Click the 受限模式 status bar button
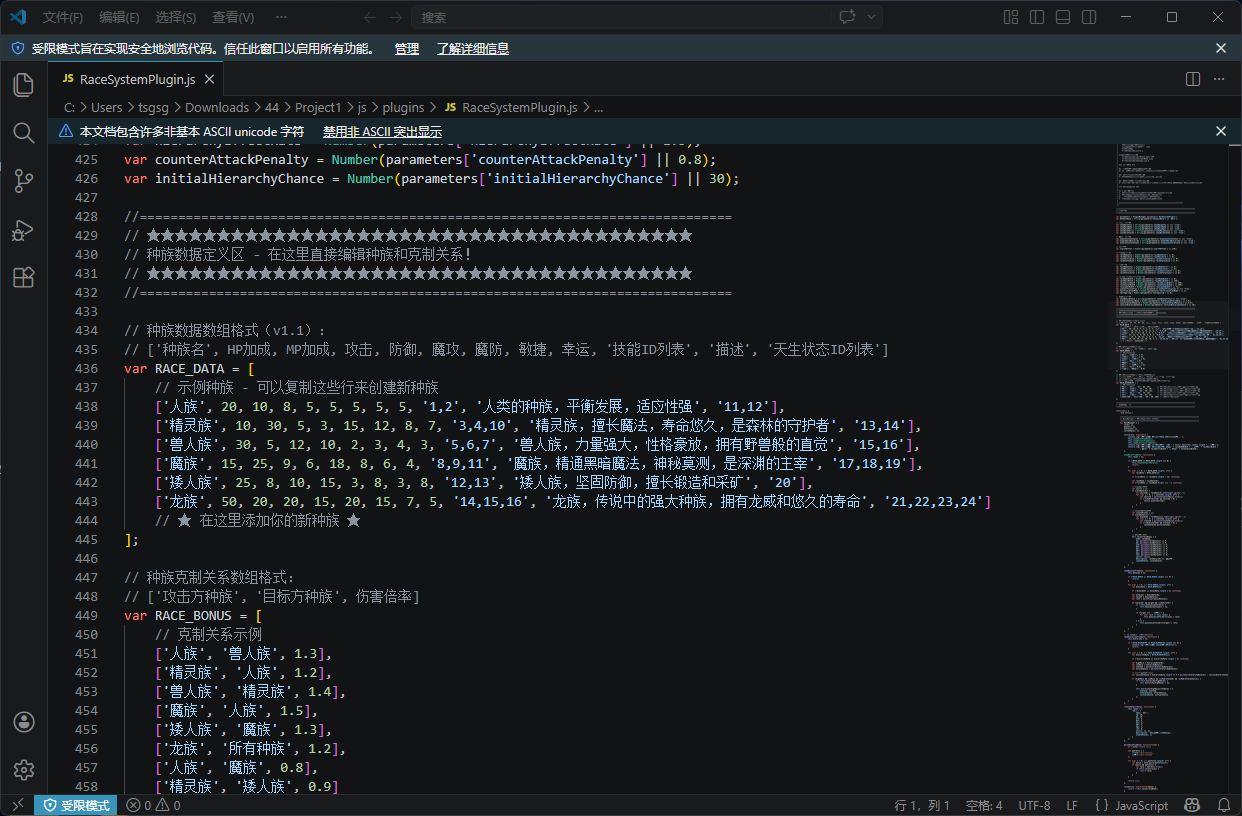The width and height of the screenshot is (1242, 816). (77, 805)
